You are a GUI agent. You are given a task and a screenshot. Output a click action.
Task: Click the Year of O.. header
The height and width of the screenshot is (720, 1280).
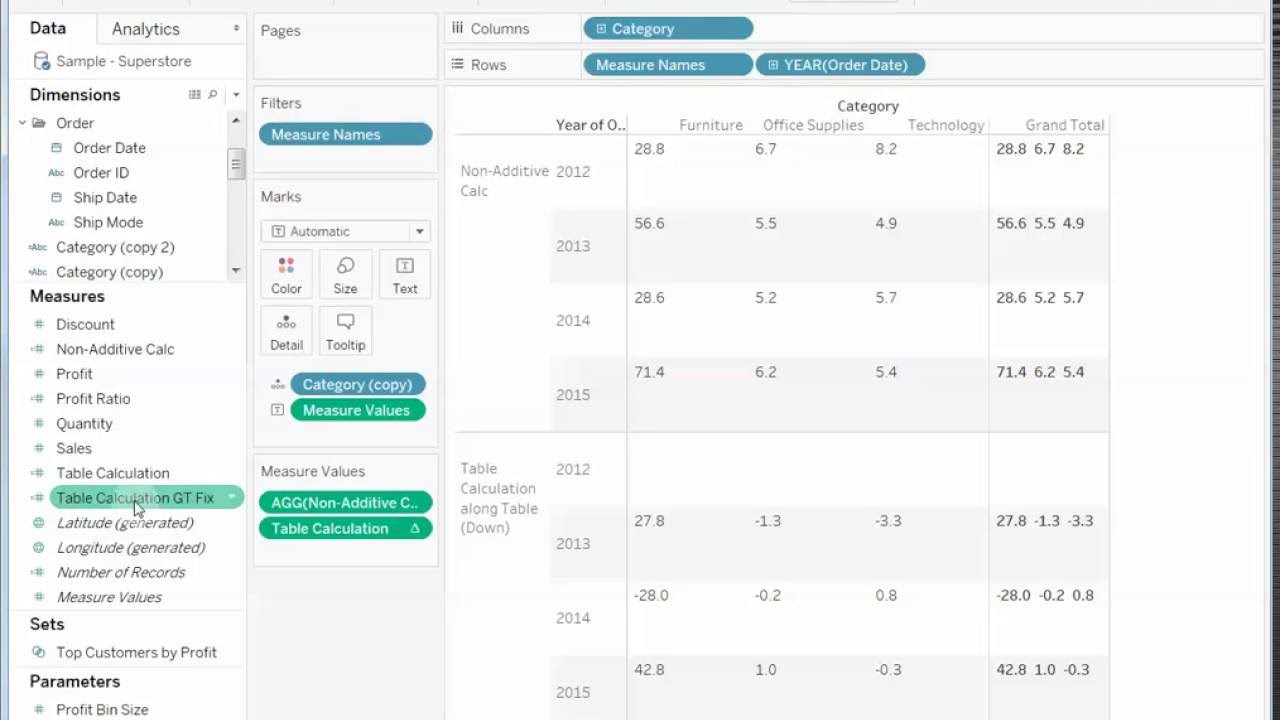coord(590,125)
